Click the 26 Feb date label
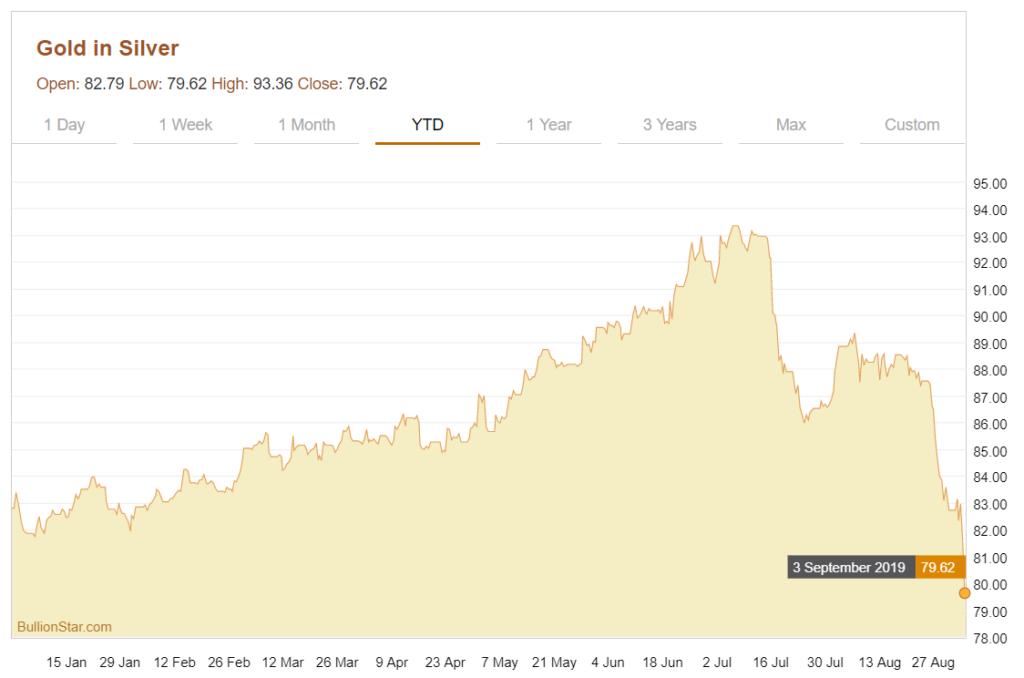 click(x=229, y=662)
